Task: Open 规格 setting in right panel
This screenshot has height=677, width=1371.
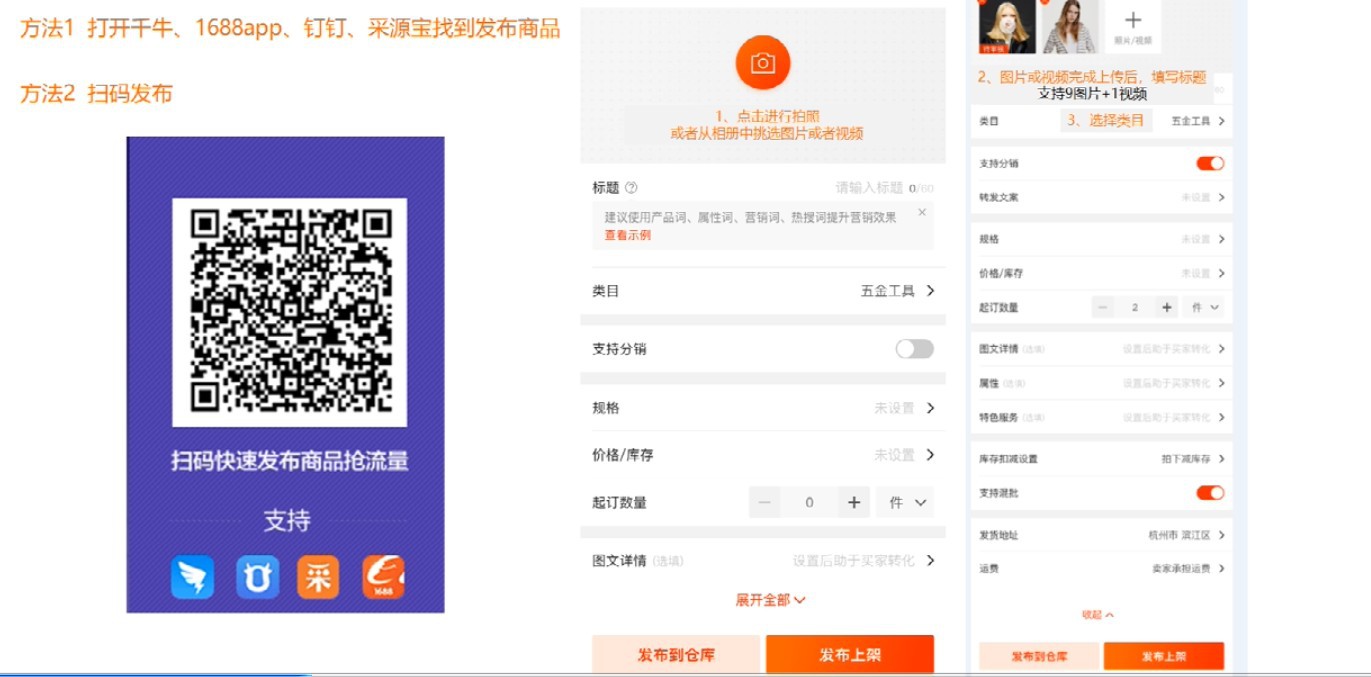Action: pos(1101,240)
